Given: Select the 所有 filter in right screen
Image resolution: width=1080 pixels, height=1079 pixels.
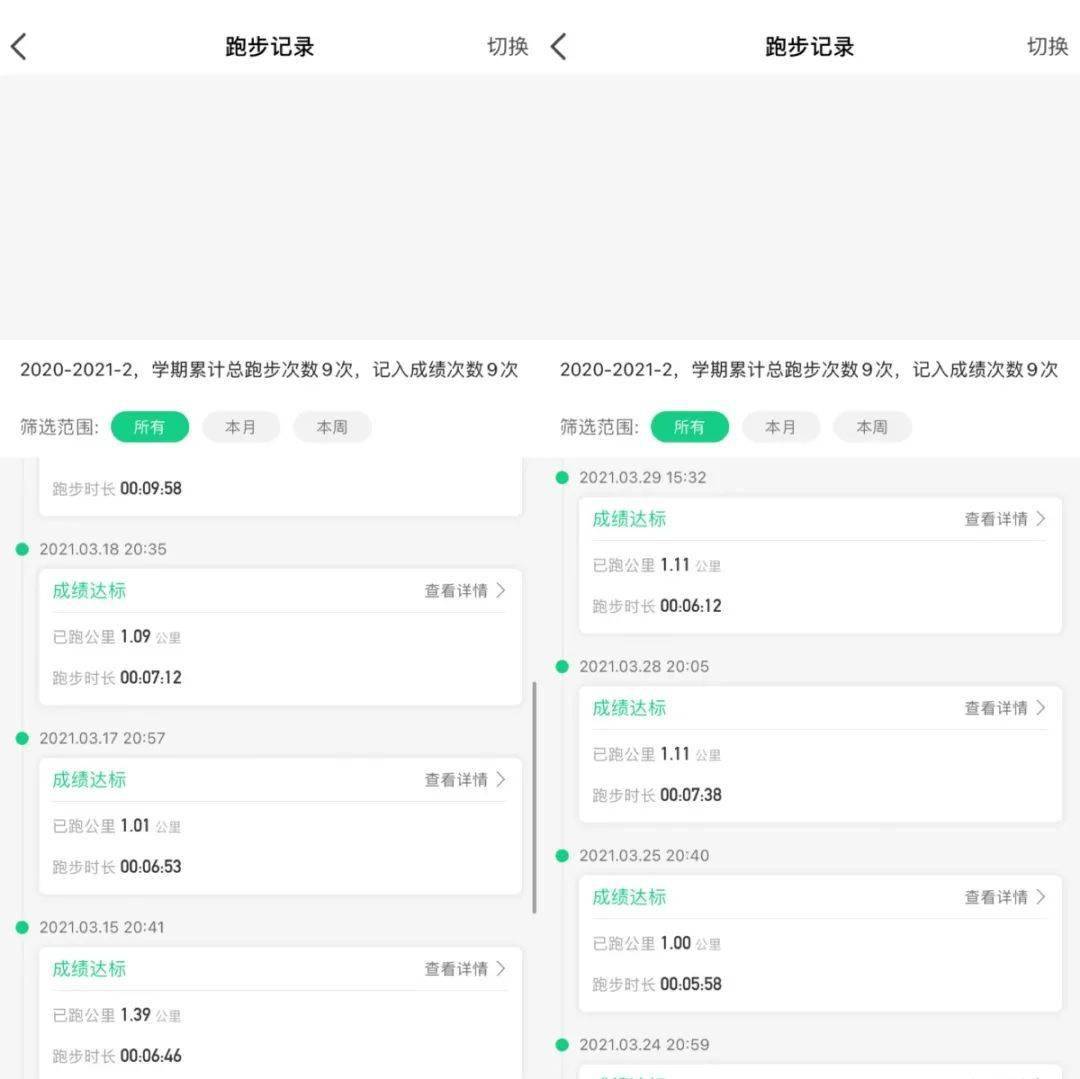Looking at the screenshot, I should tap(689, 427).
